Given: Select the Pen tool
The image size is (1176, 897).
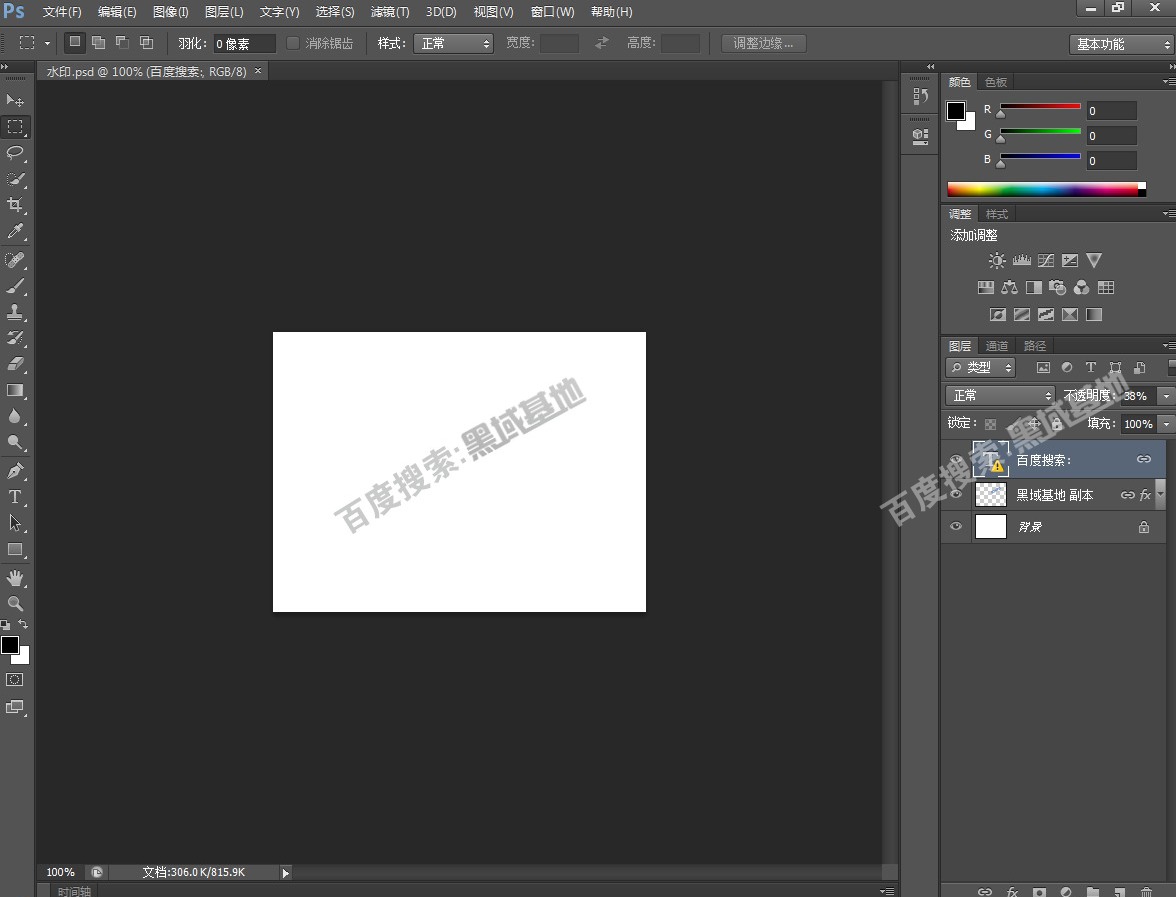Looking at the screenshot, I should [x=15, y=471].
